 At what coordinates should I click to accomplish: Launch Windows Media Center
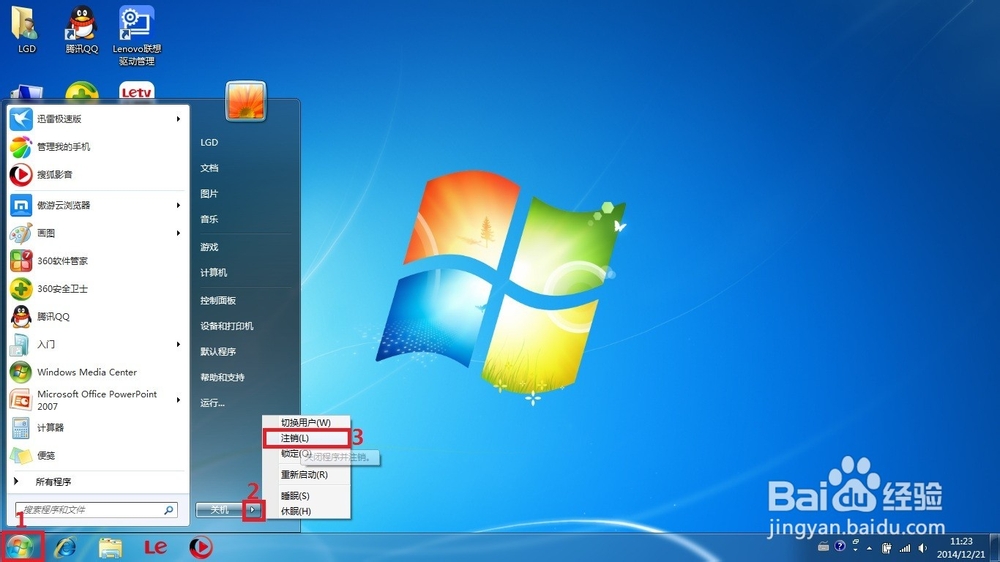(x=98, y=372)
